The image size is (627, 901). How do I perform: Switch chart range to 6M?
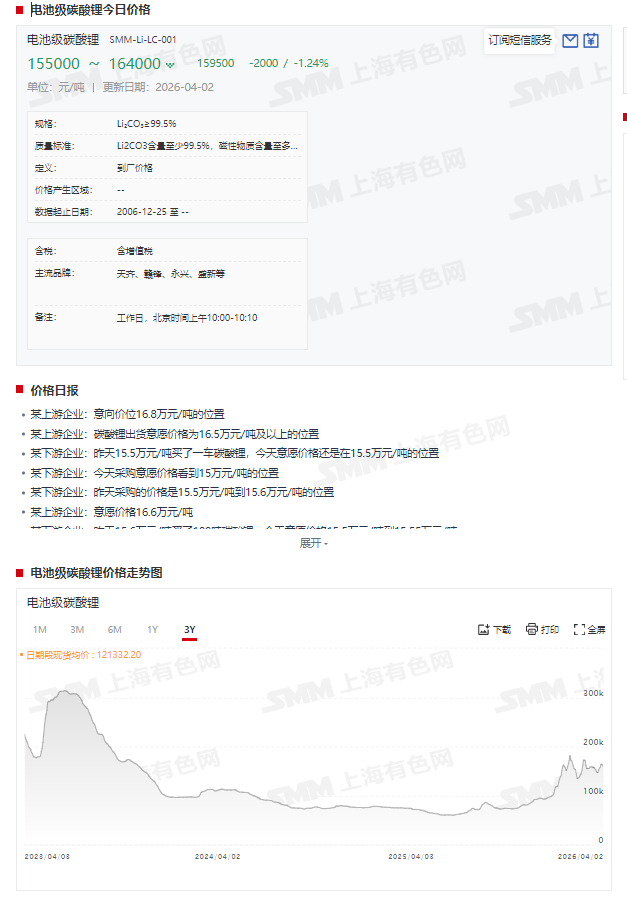pyautogui.click(x=114, y=630)
